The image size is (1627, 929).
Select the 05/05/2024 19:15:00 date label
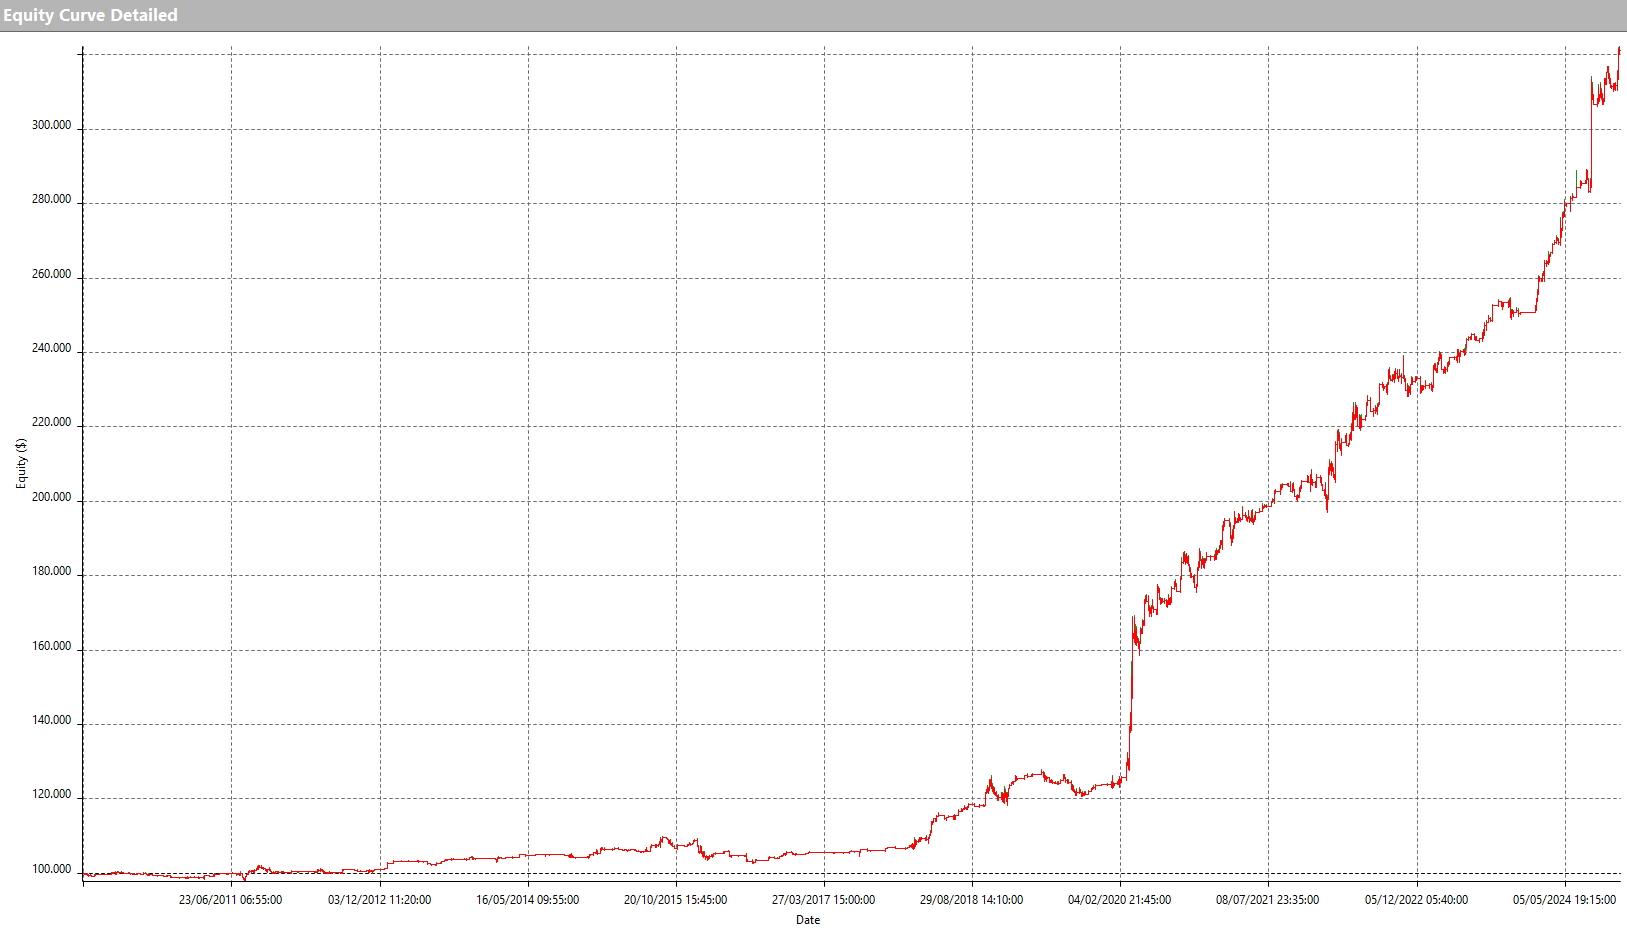(x=1564, y=900)
